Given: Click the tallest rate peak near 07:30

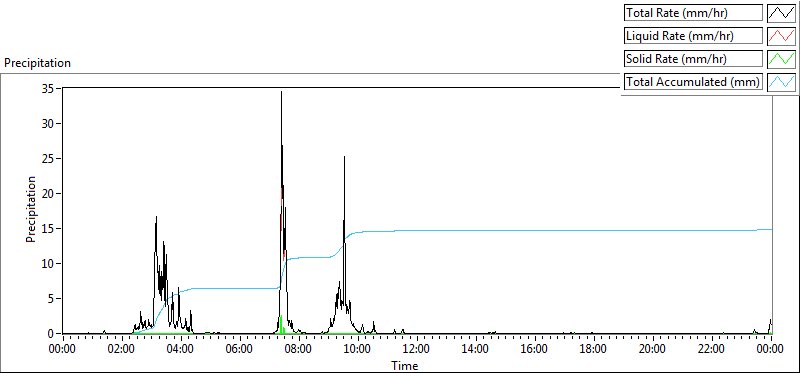Looking at the screenshot, I should click(x=281, y=92).
